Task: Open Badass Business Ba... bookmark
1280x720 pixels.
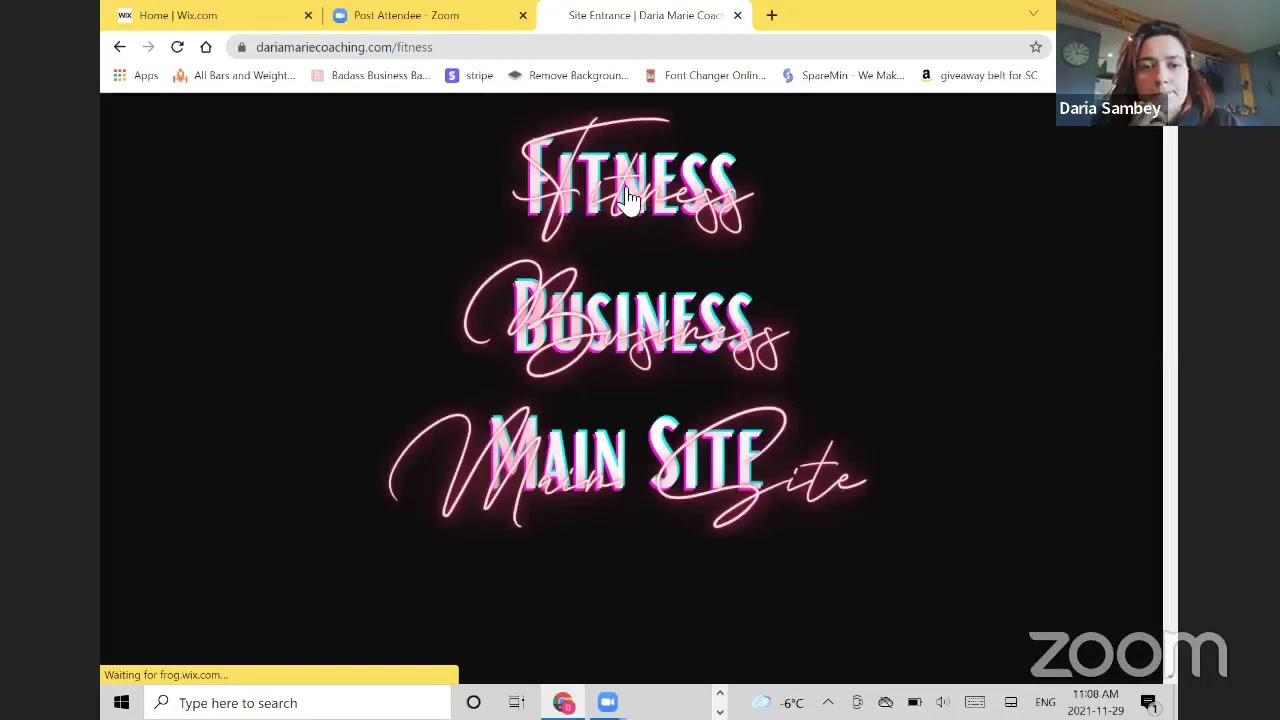Action: [370, 75]
